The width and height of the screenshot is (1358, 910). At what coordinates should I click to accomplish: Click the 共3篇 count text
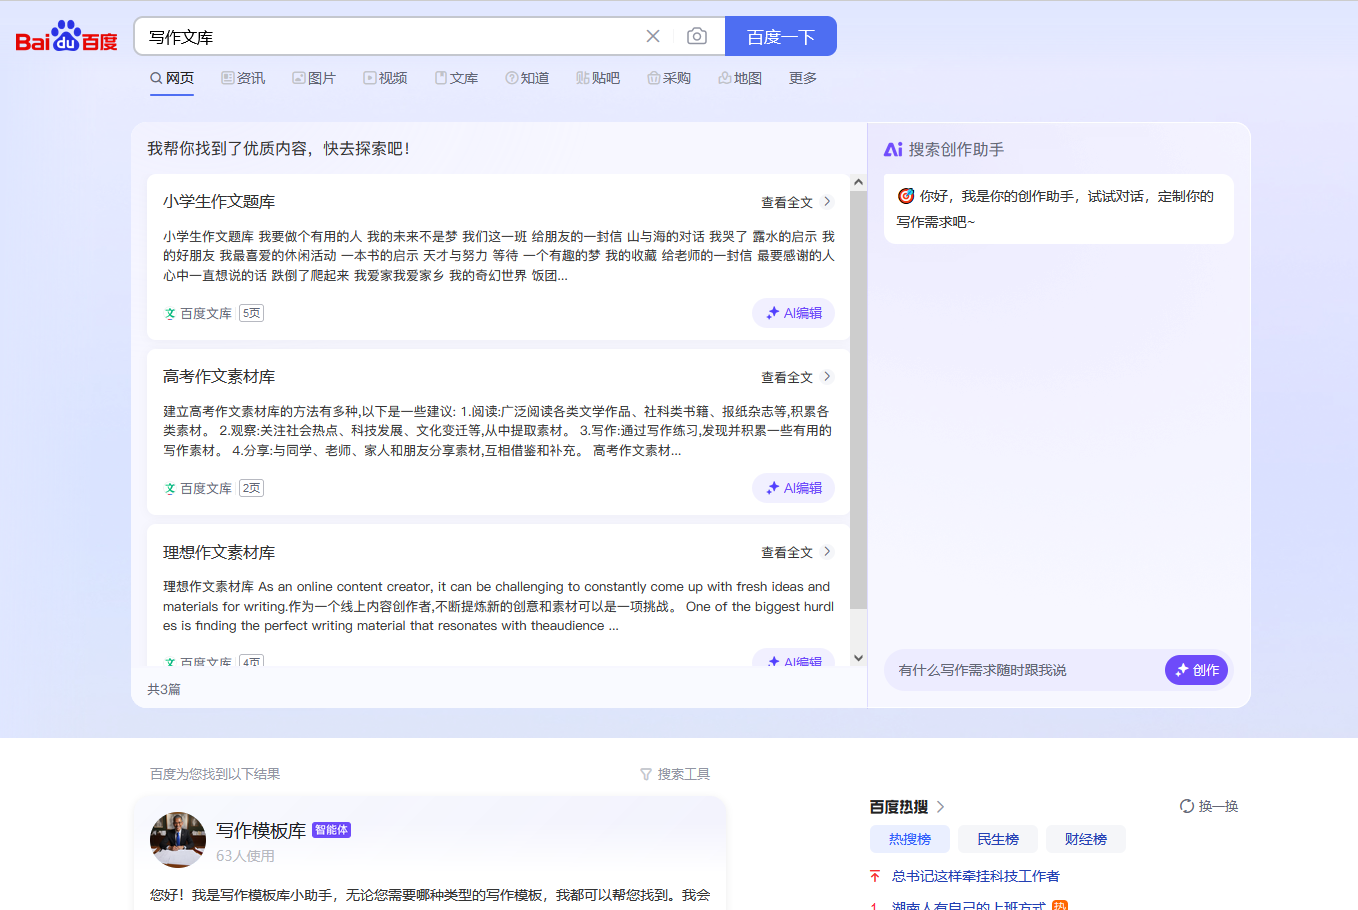coord(164,689)
